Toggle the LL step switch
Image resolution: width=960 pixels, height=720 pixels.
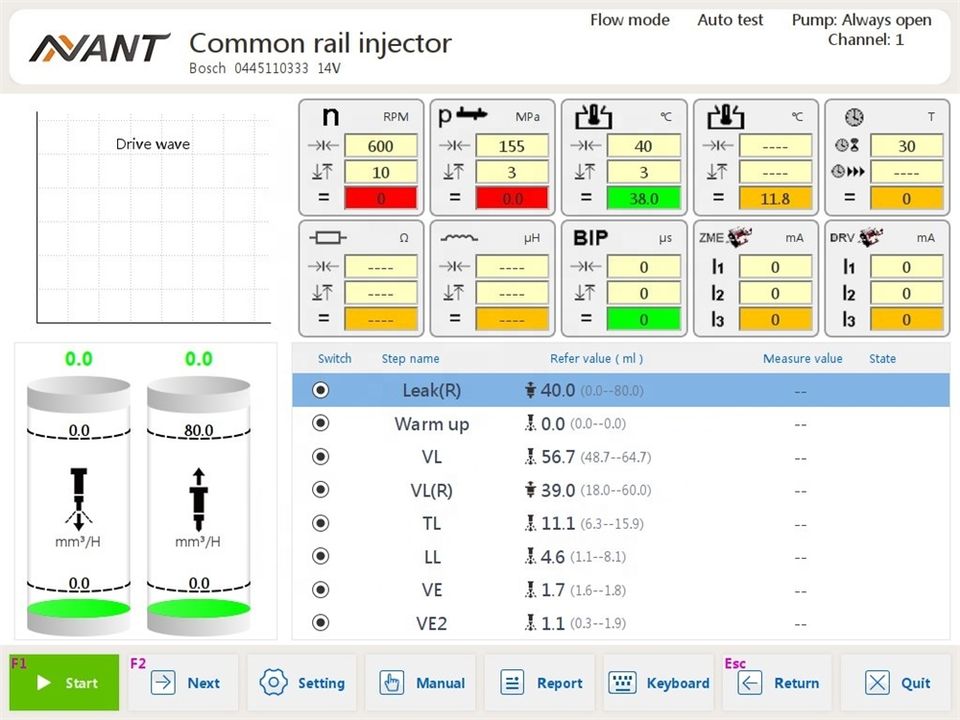click(320, 556)
